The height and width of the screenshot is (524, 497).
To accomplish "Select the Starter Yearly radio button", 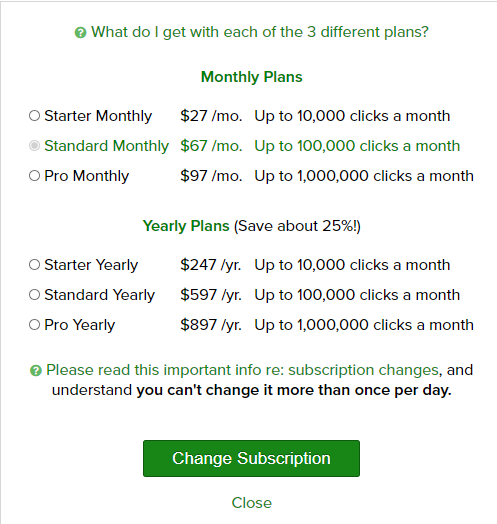I will click(x=34, y=265).
